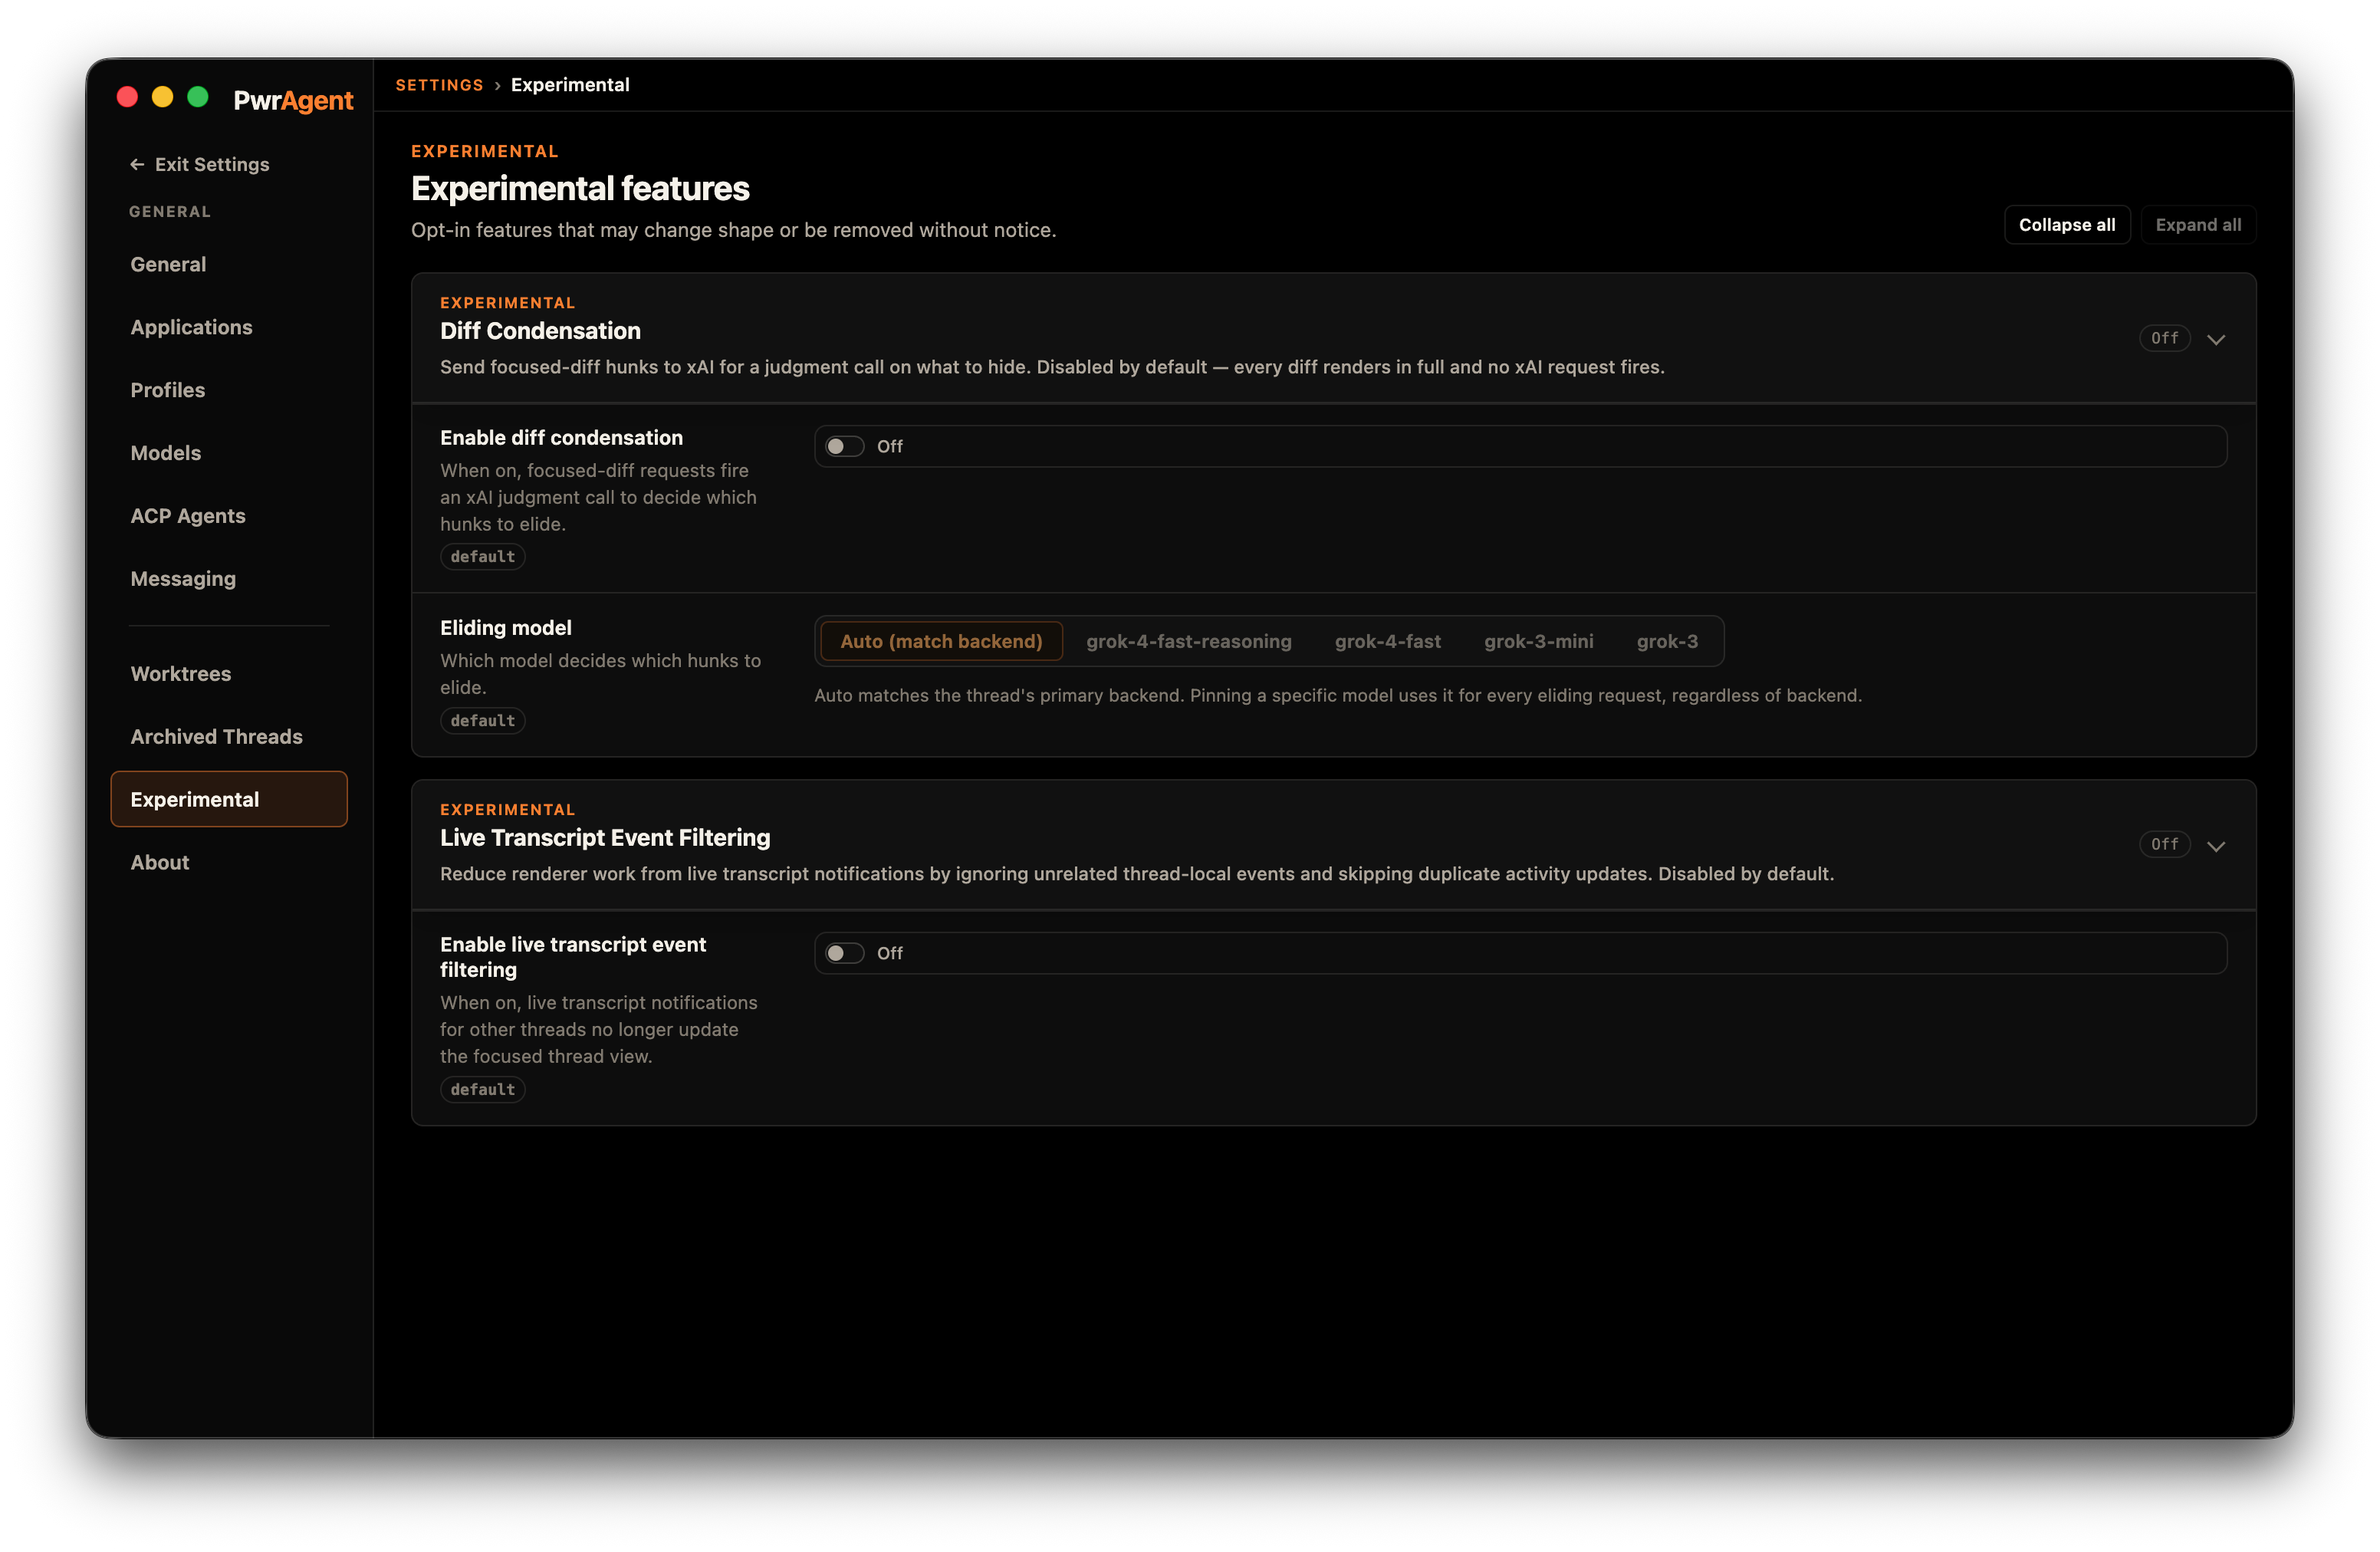The width and height of the screenshot is (2380, 1552).
Task: Pick grok-3-mini eliding model
Action: coord(1538,641)
